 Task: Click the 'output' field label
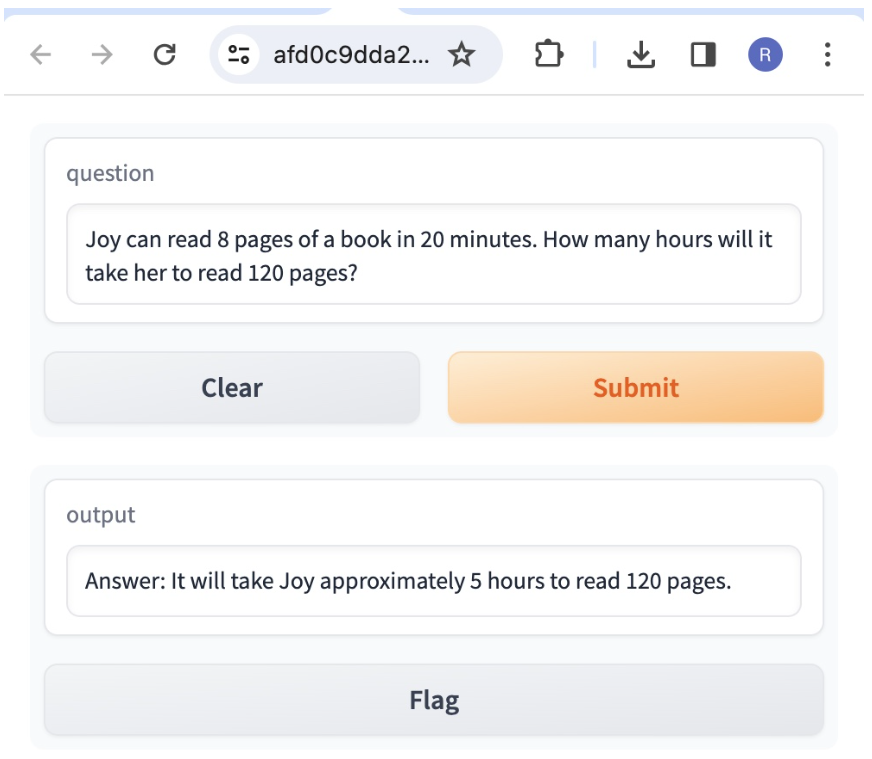pos(100,515)
